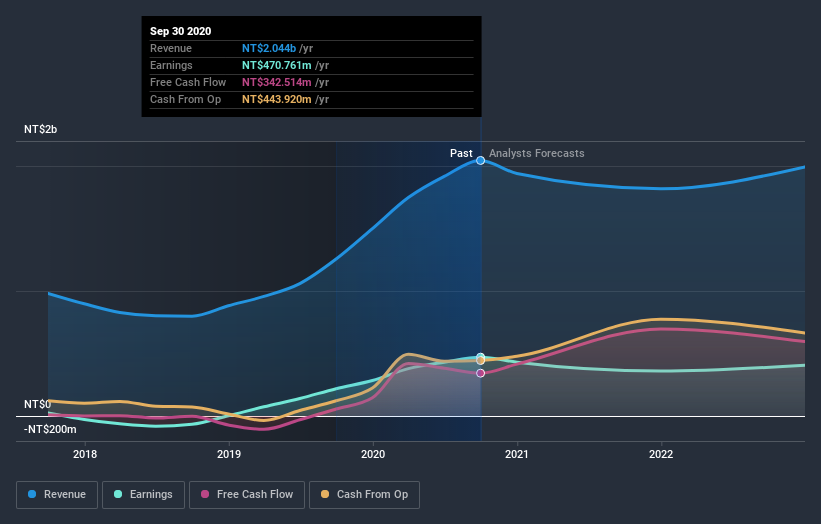Click the NT$443.920m cash from op value
821x524 pixels.
276,99
